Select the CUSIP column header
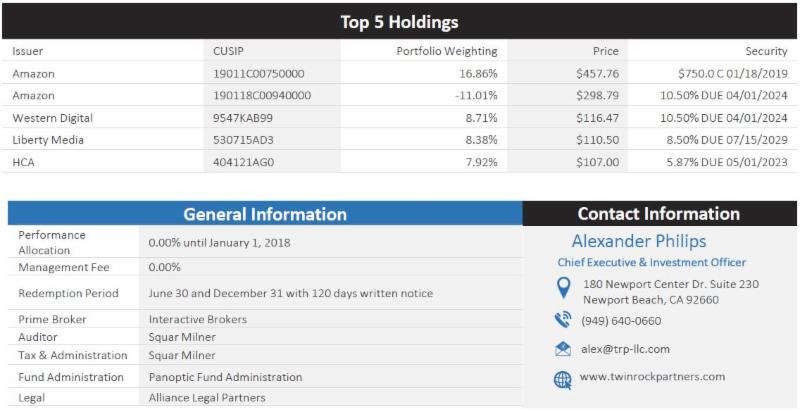The image size is (800, 412). (229, 51)
